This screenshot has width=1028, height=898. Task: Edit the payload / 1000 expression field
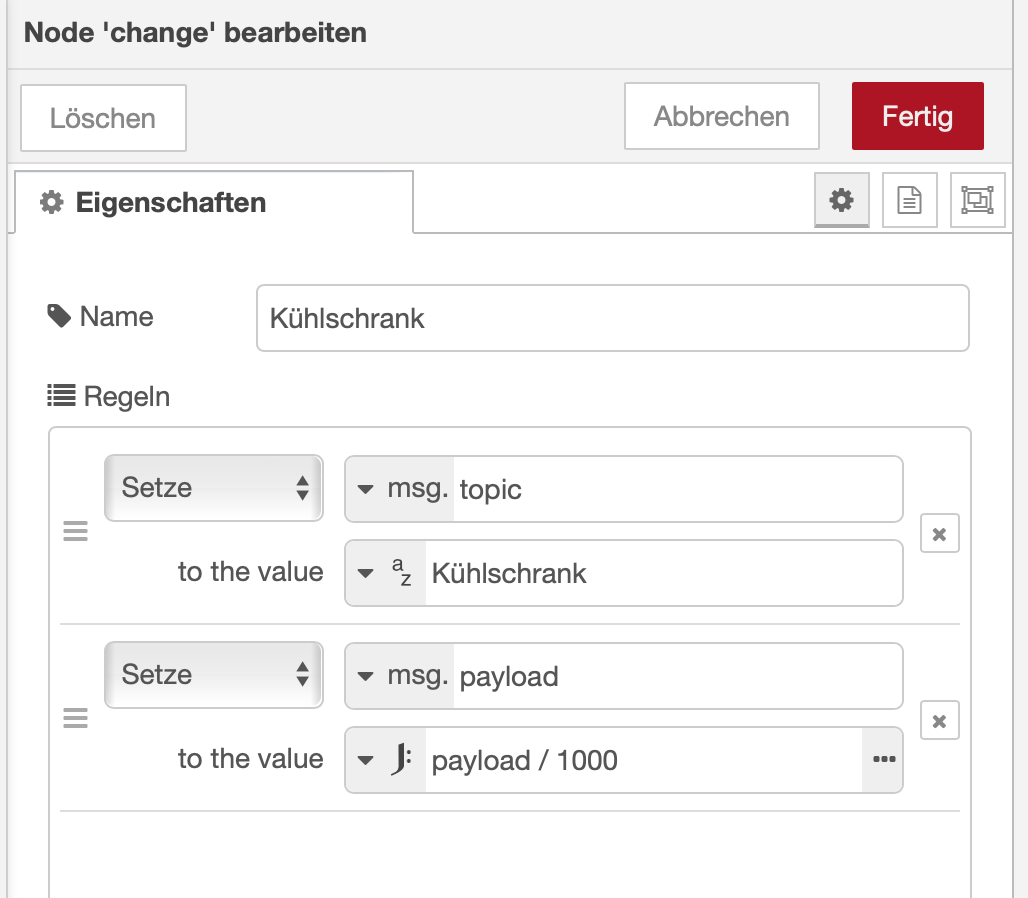coord(640,760)
